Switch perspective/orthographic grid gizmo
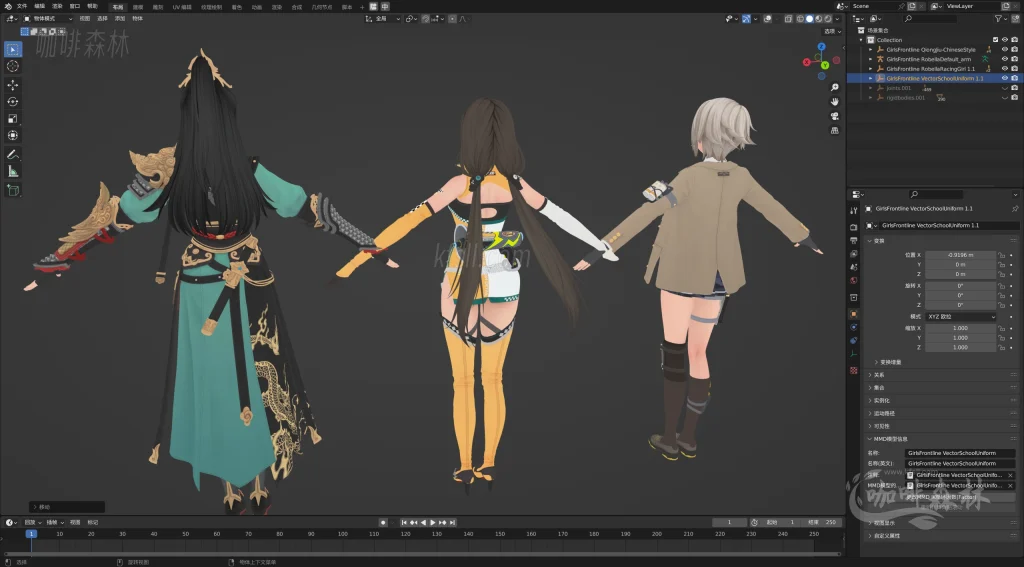This screenshot has width=1024, height=567. click(835, 131)
